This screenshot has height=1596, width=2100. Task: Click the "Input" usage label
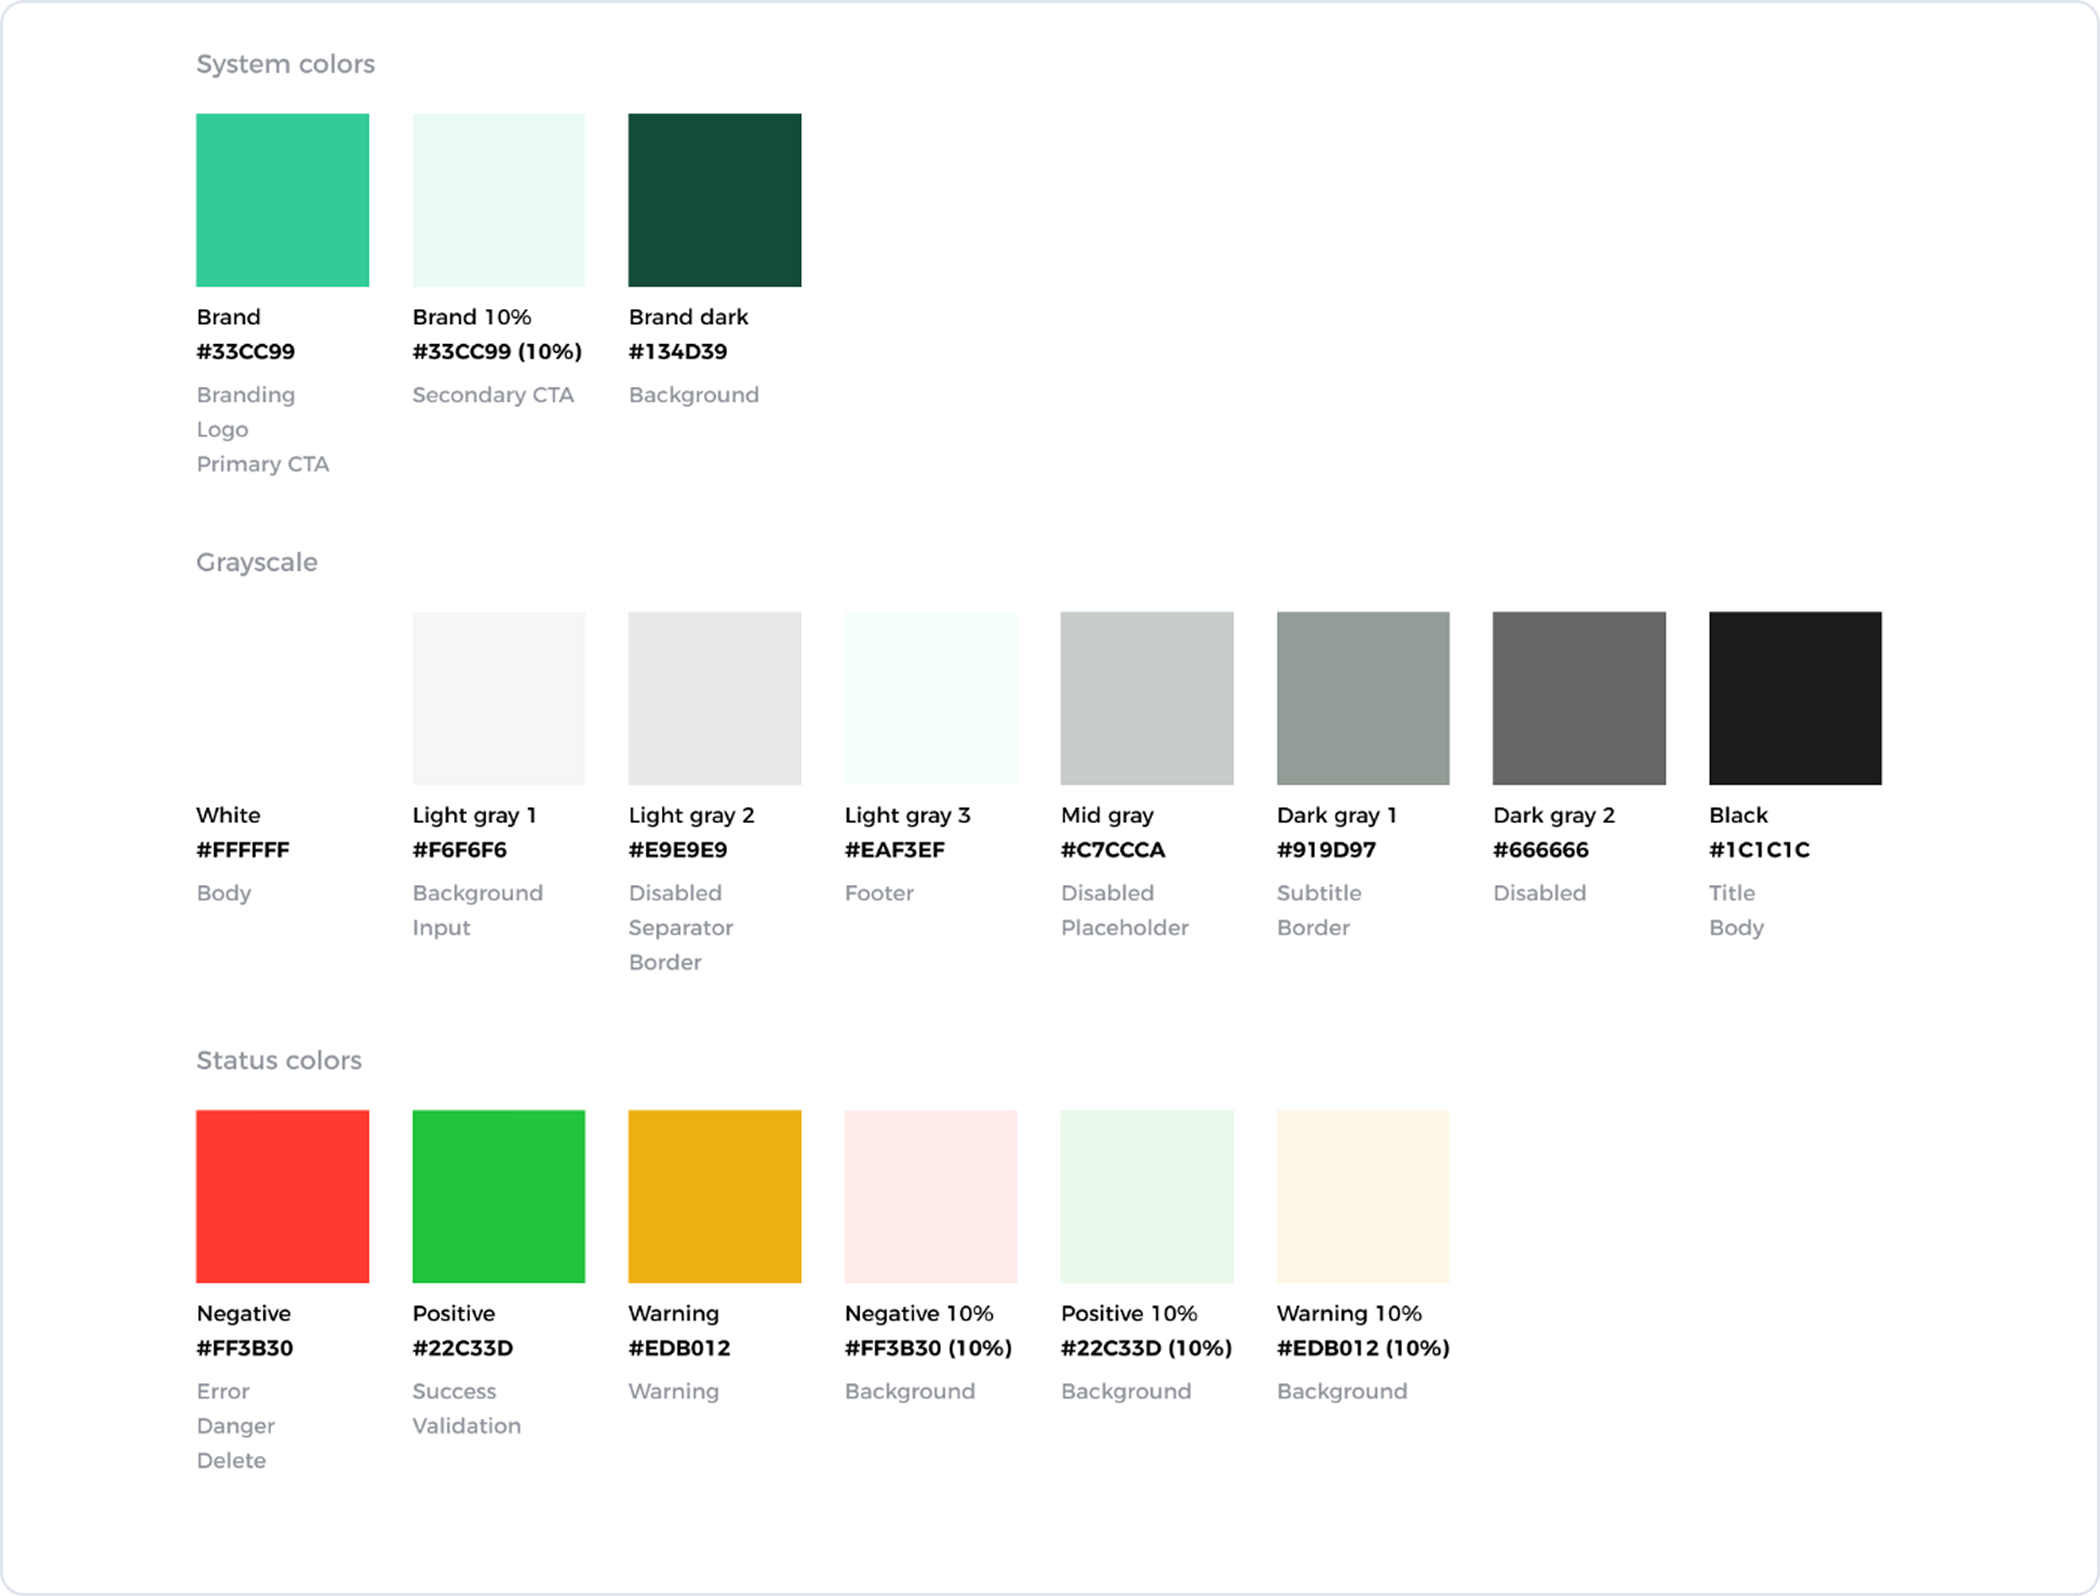click(440, 928)
